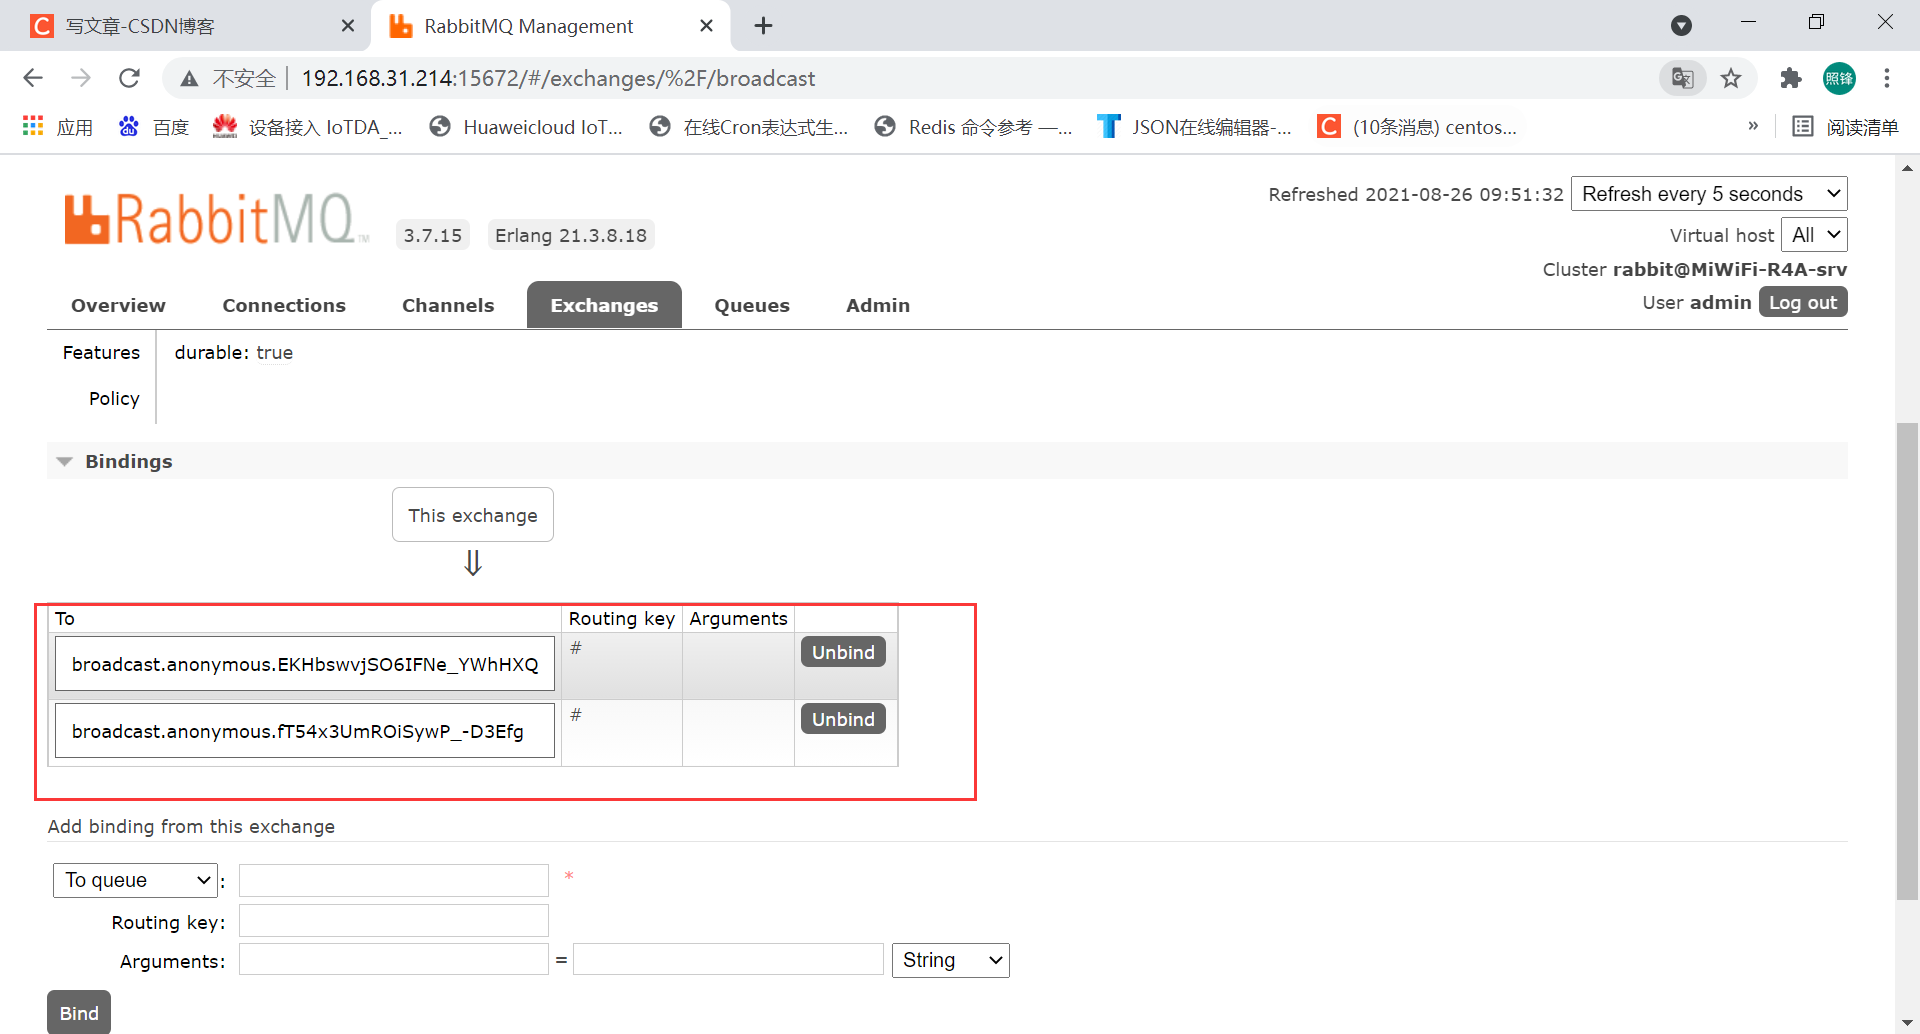This screenshot has height=1034, width=1920.
Task: Open queue broadcast.anonymous.EKHbswvjSO6IFNe_YWhHXQ
Action: click(x=305, y=664)
